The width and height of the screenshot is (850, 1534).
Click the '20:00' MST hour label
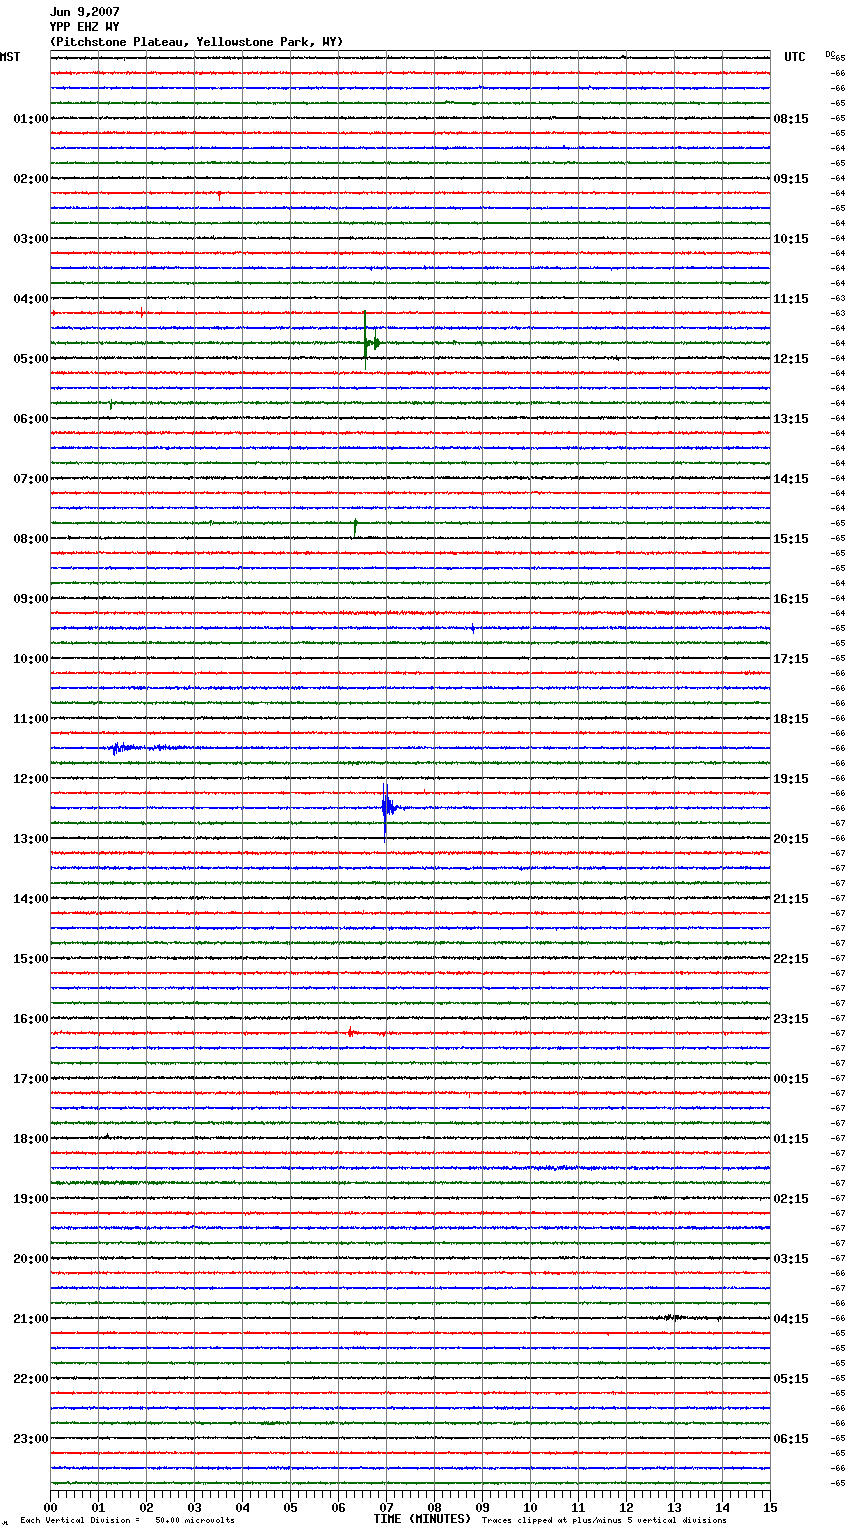point(31,1259)
